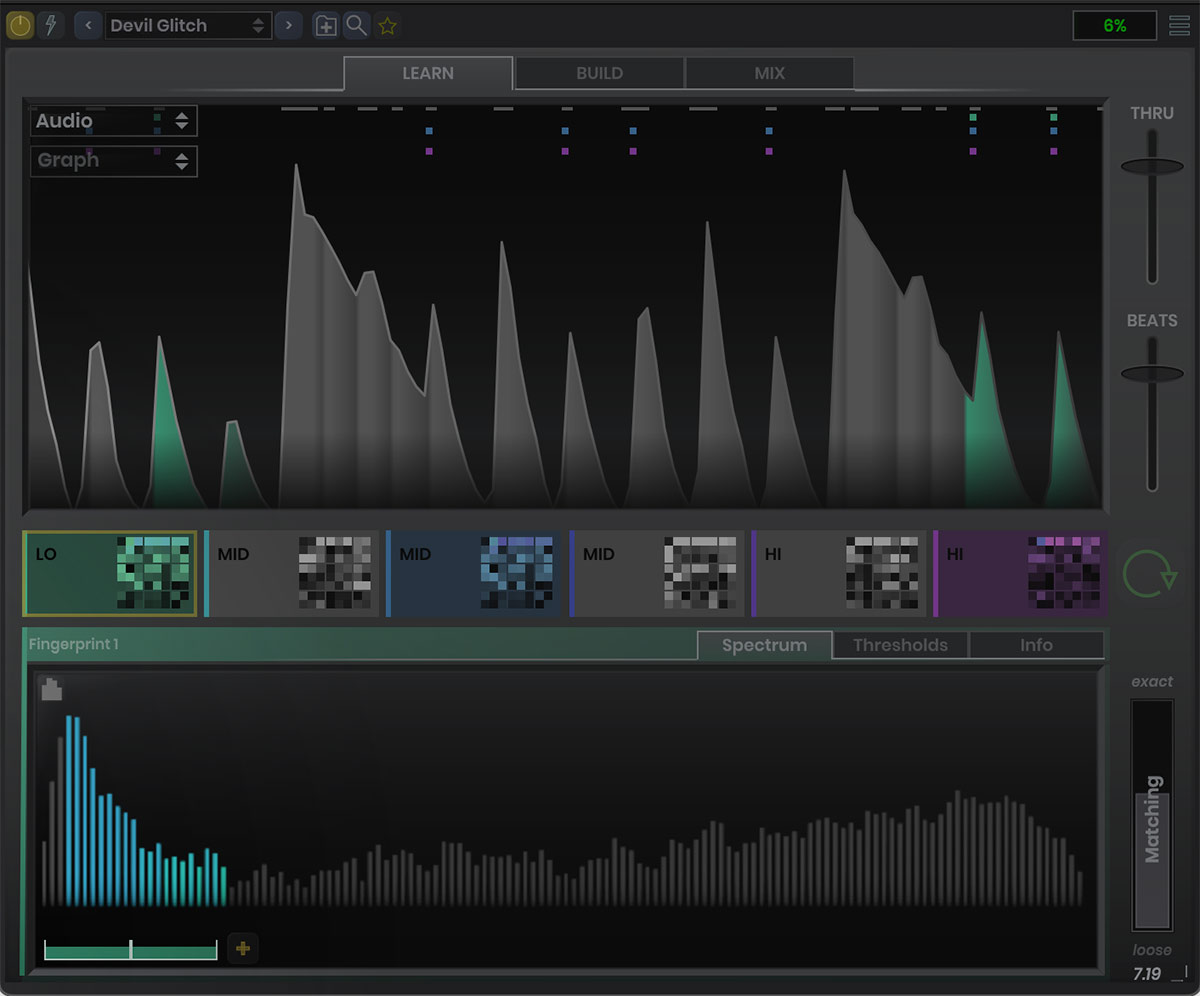Open the Info view
Screen dimensions: 1200x996
[x=1036, y=645]
